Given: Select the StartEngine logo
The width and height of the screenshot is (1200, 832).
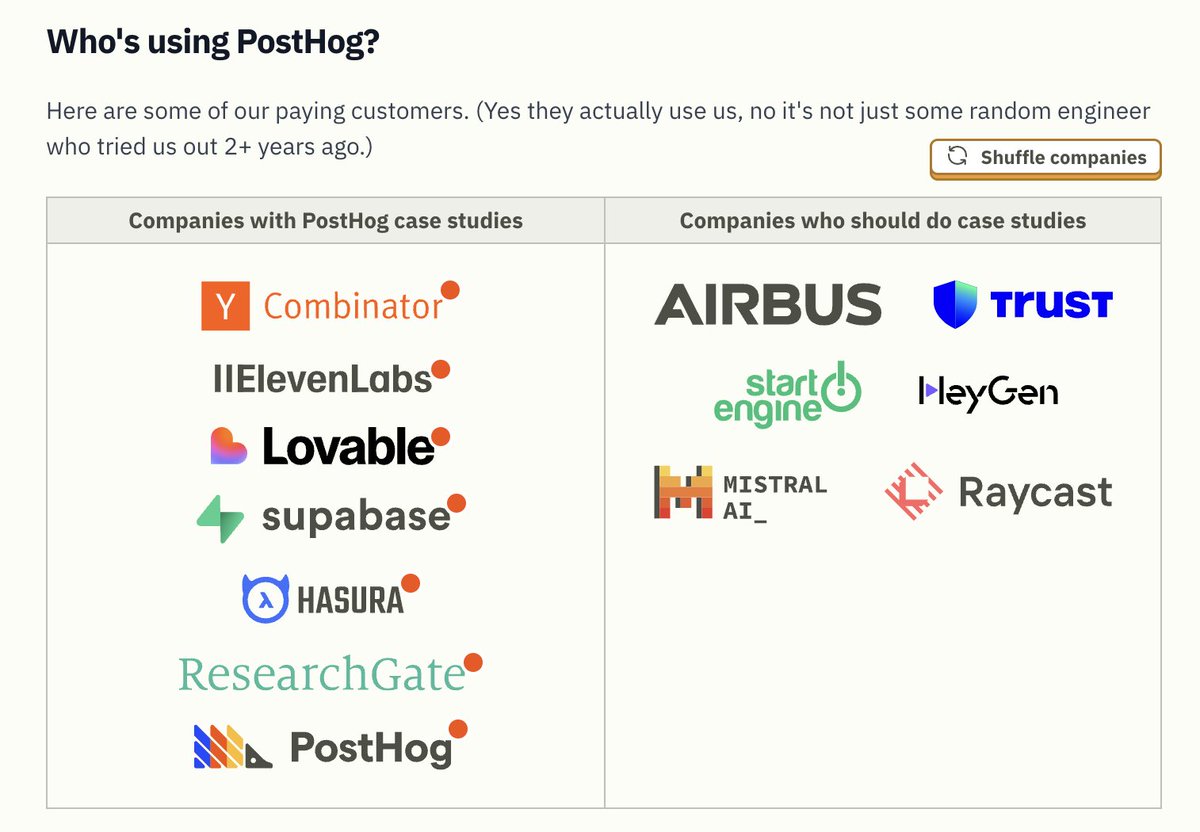Looking at the screenshot, I should tap(786, 394).
